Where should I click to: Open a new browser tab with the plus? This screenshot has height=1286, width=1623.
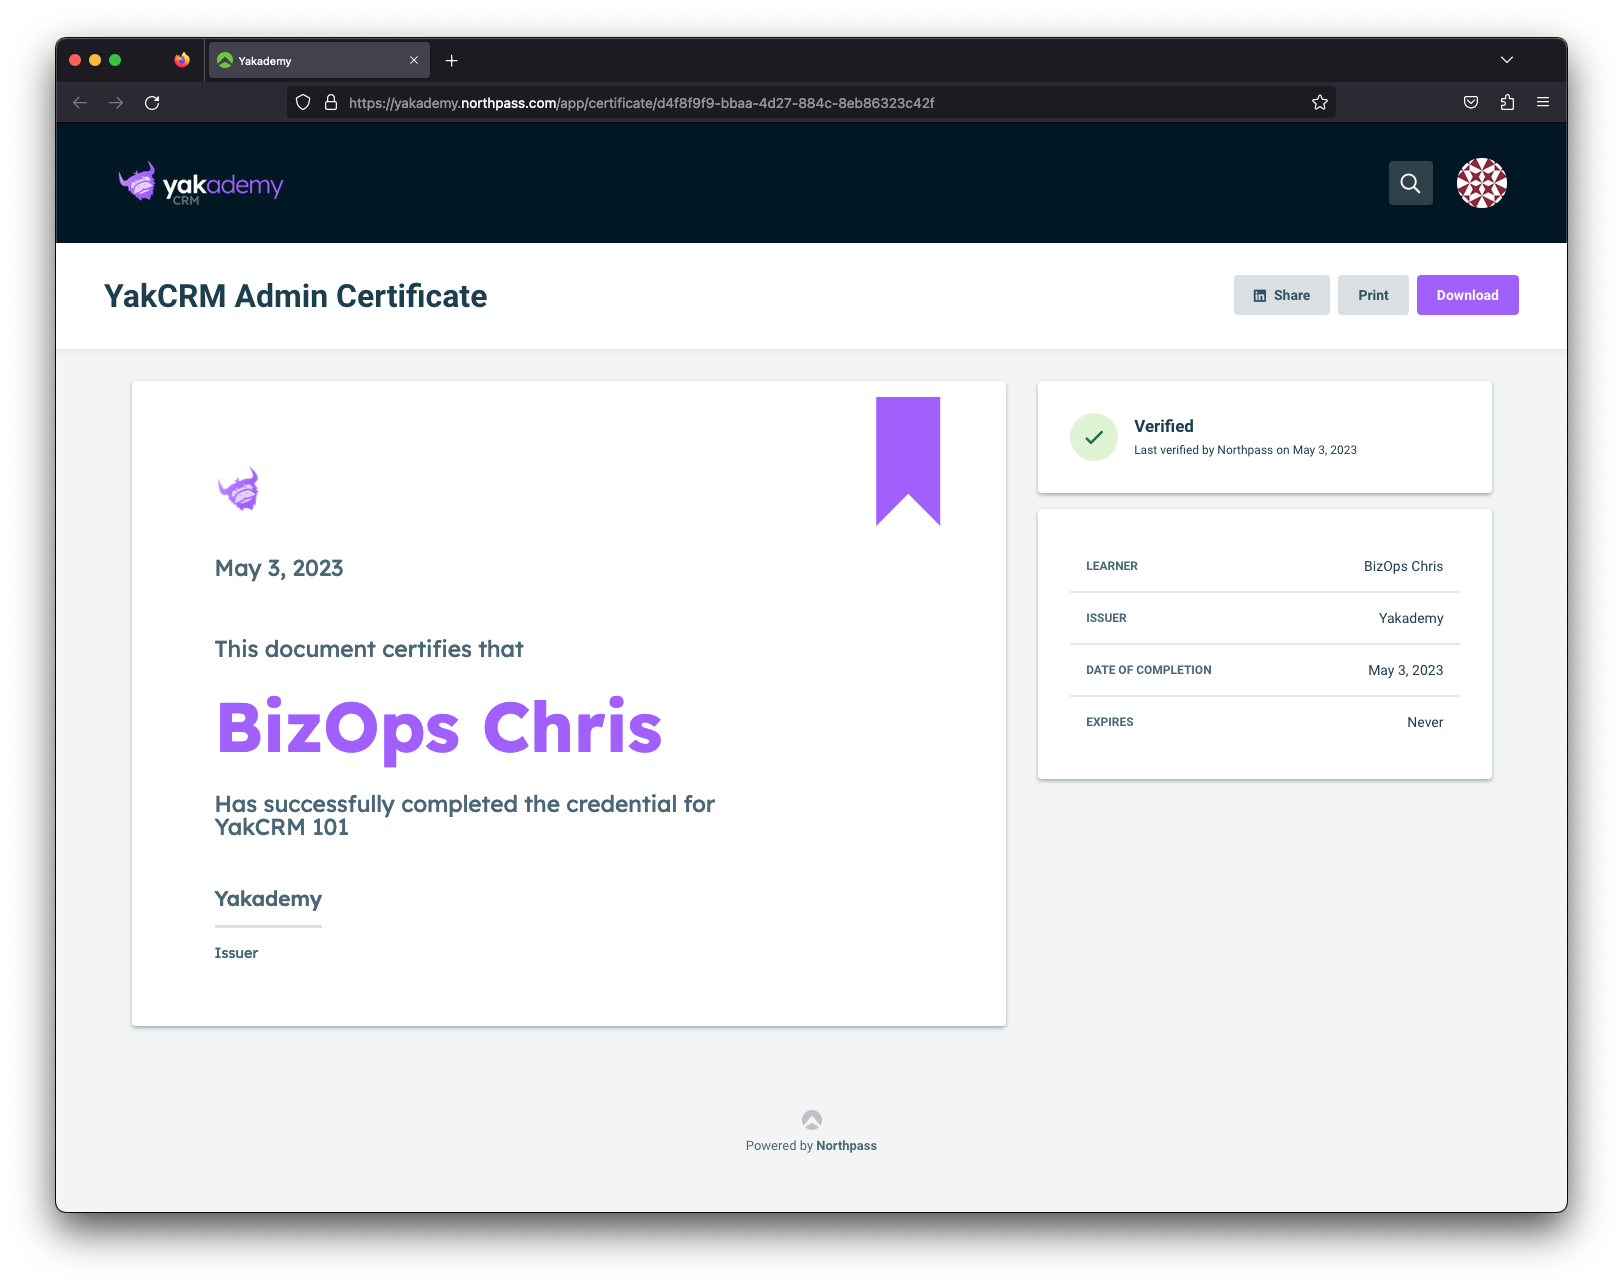pos(452,60)
